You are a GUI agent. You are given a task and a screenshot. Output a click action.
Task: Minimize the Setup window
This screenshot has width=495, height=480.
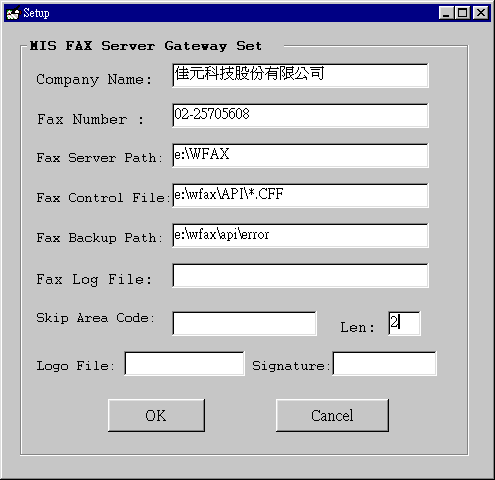point(446,13)
